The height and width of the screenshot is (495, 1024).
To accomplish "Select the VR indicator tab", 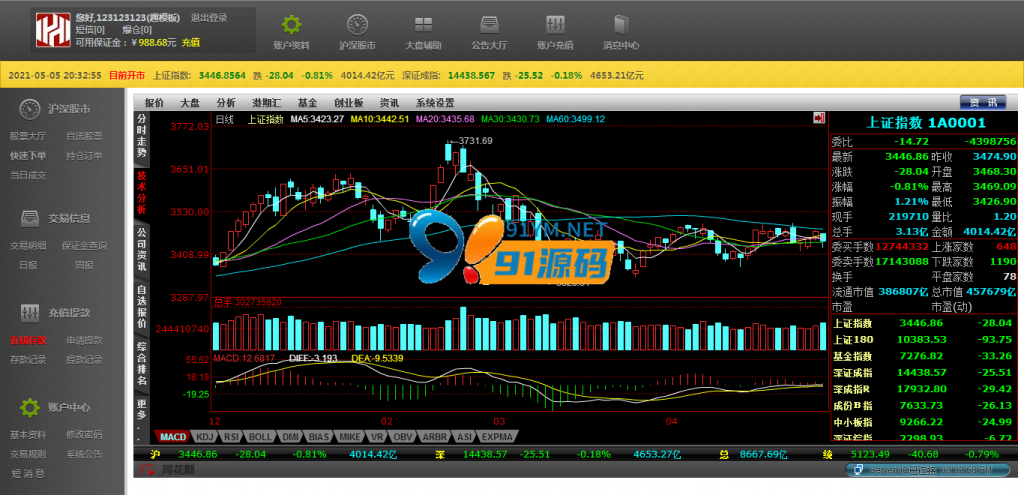I will tap(377, 436).
